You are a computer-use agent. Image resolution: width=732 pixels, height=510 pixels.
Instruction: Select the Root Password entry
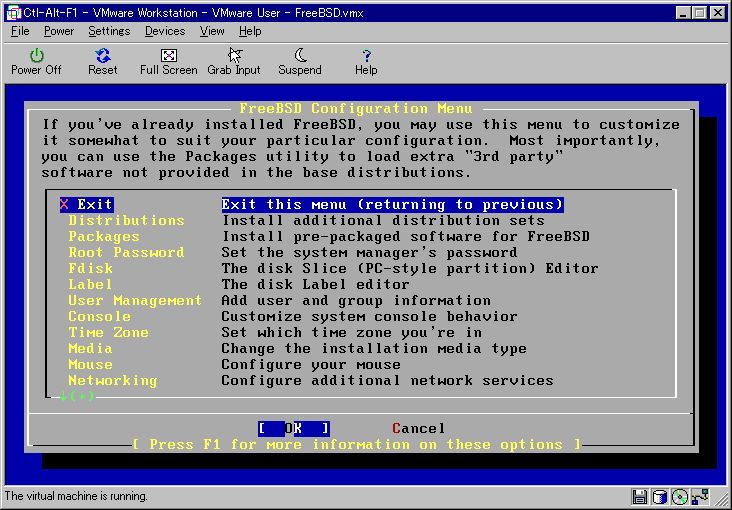coord(126,252)
